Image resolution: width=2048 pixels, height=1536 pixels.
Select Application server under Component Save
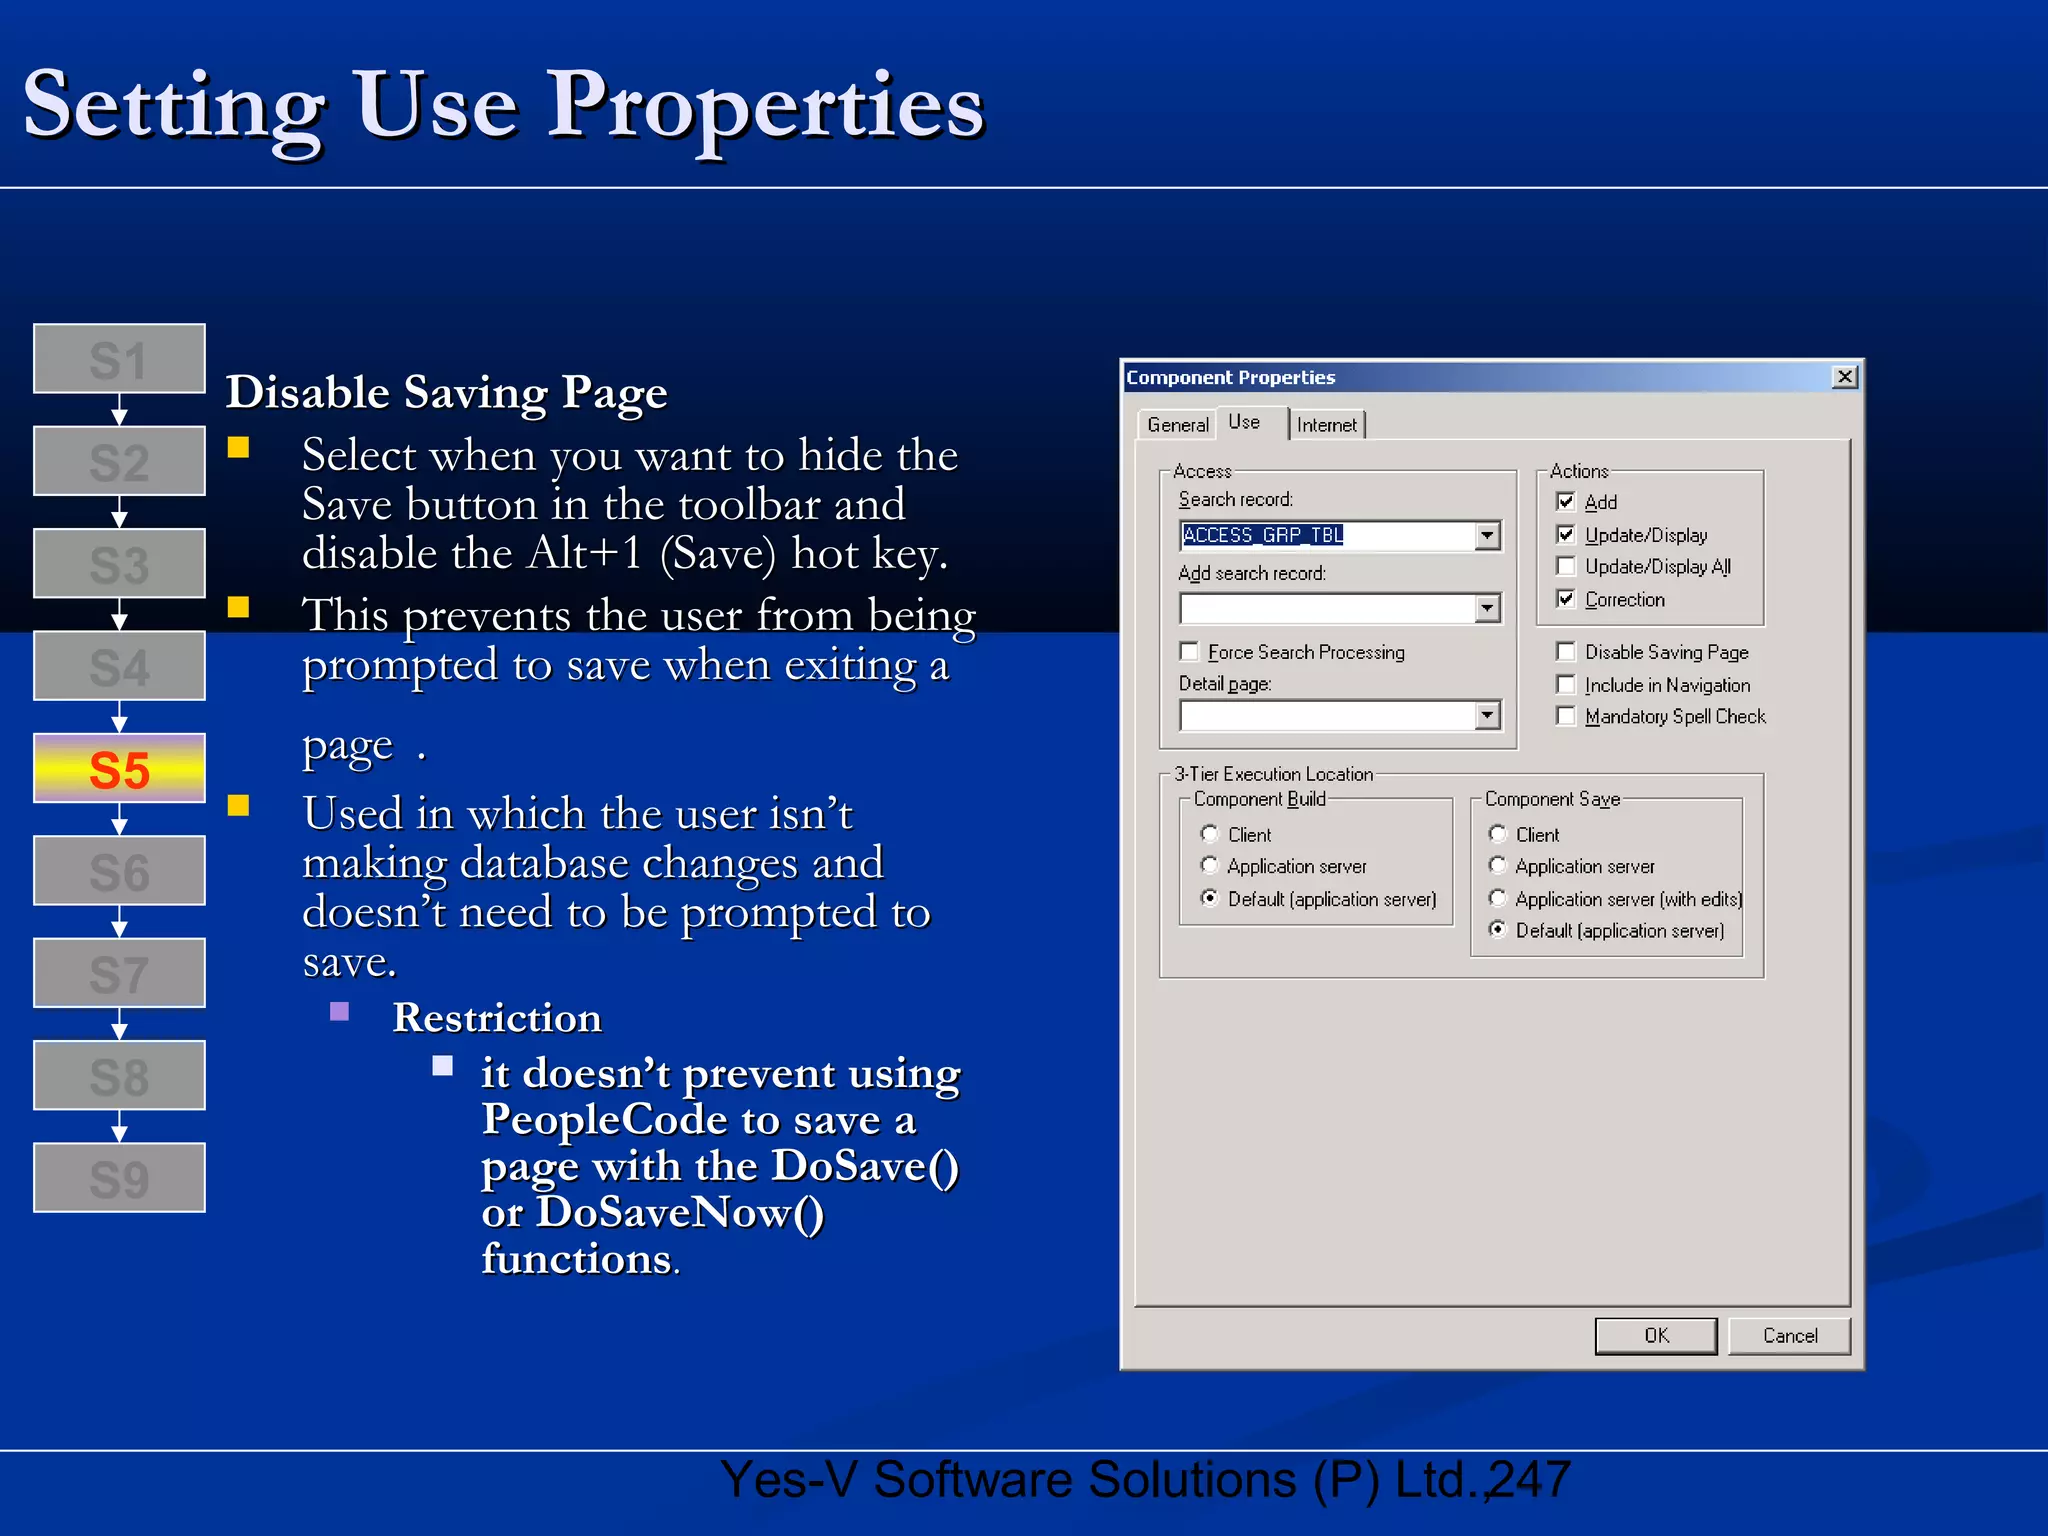click(1498, 866)
